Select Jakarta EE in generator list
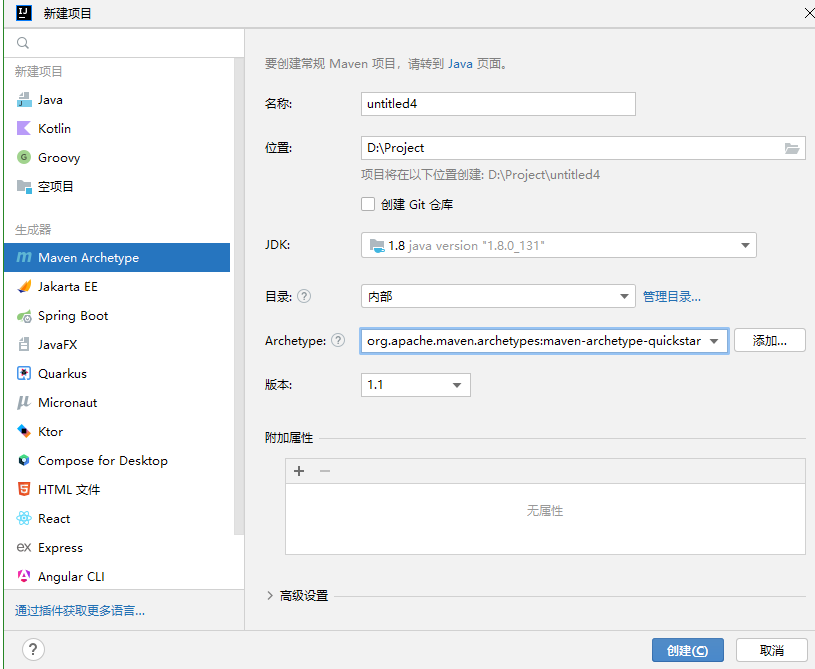 point(67,287)
